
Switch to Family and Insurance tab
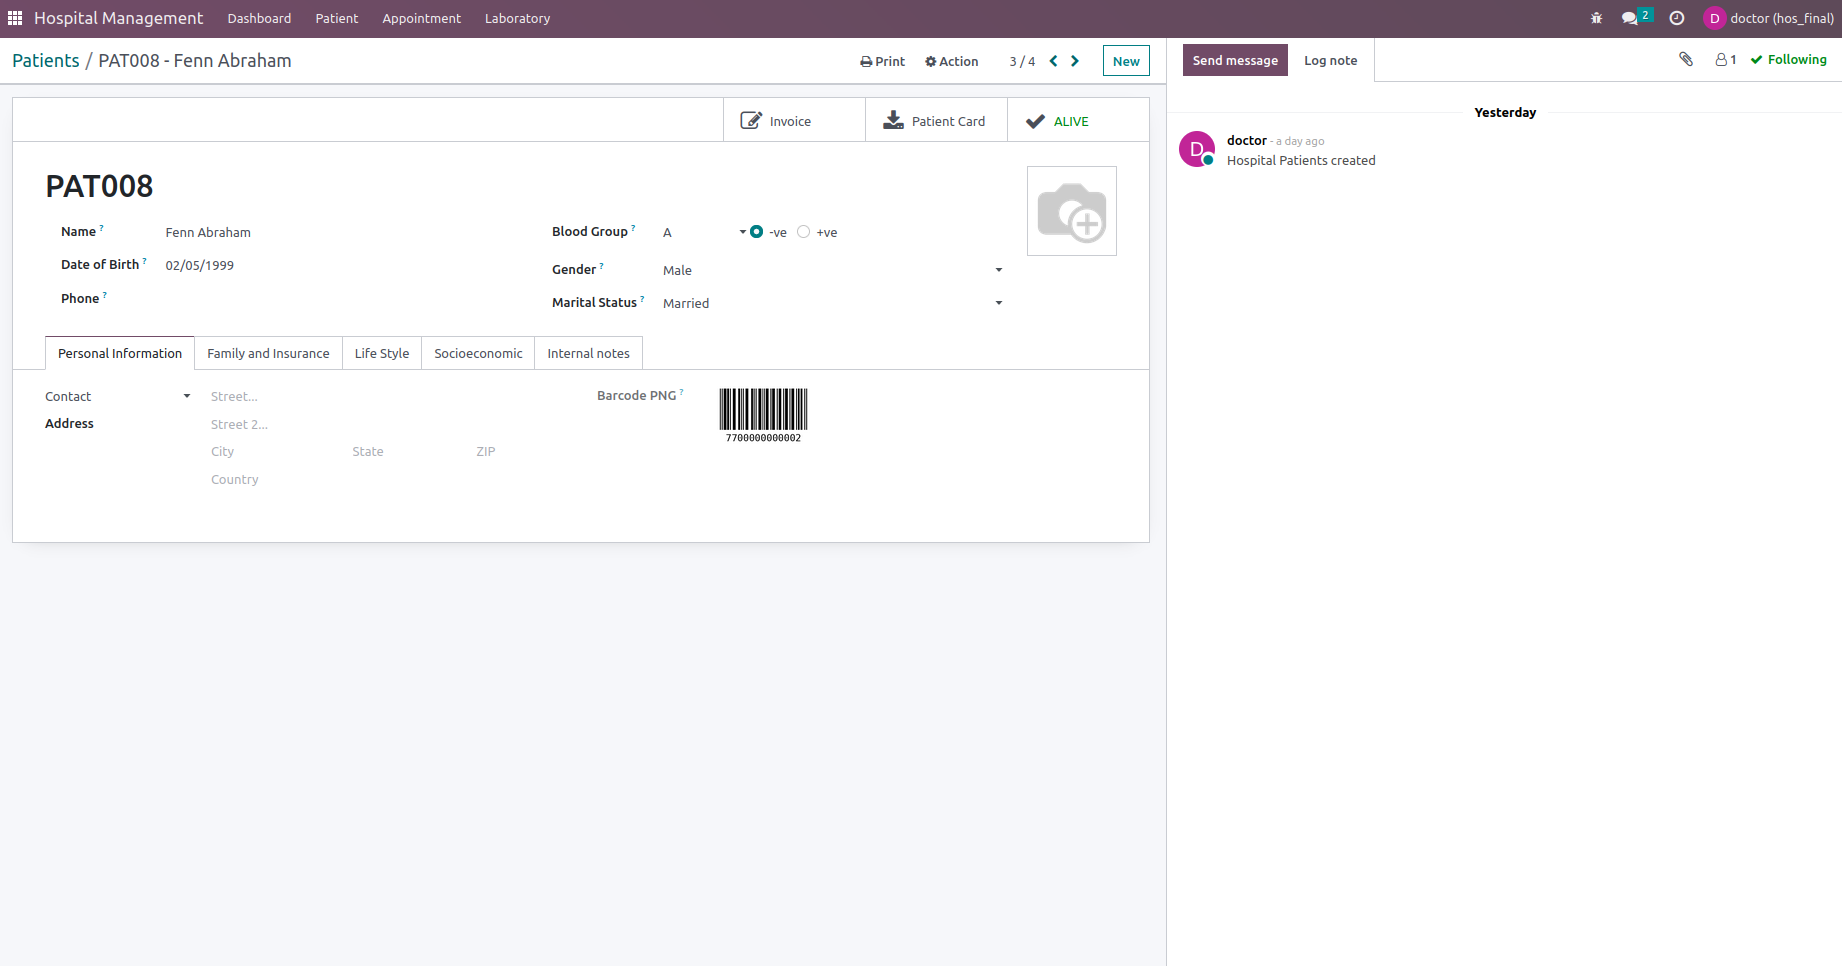coord(268,353)
